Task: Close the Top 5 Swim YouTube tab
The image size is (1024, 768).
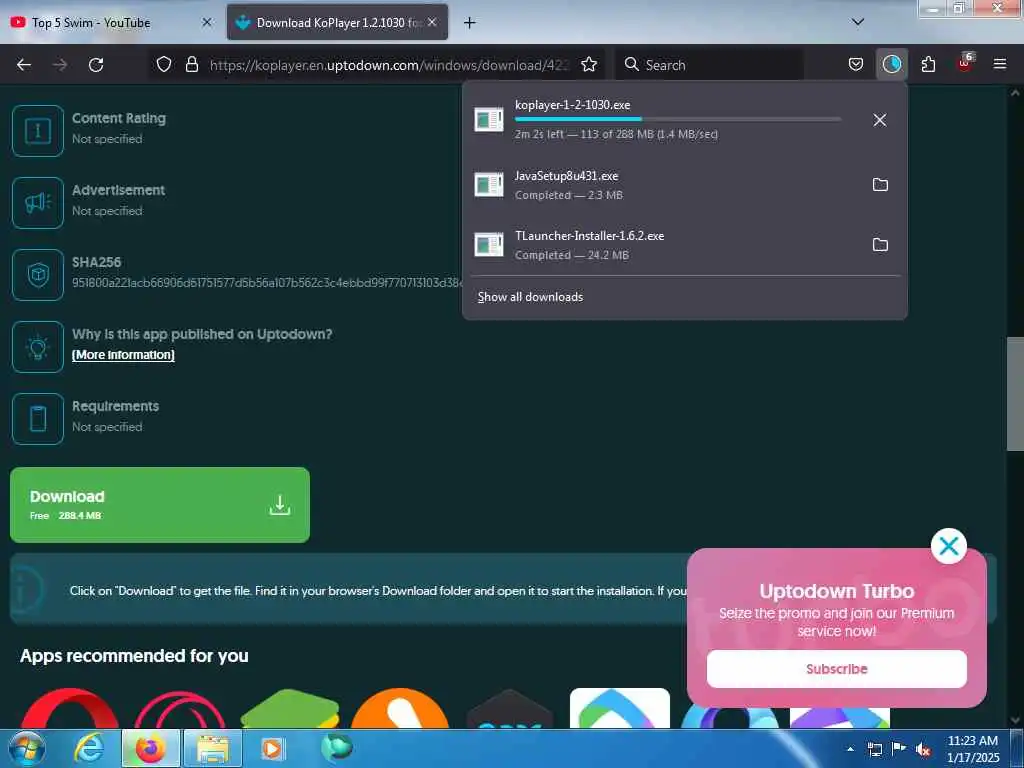Action: click(206, 22)
